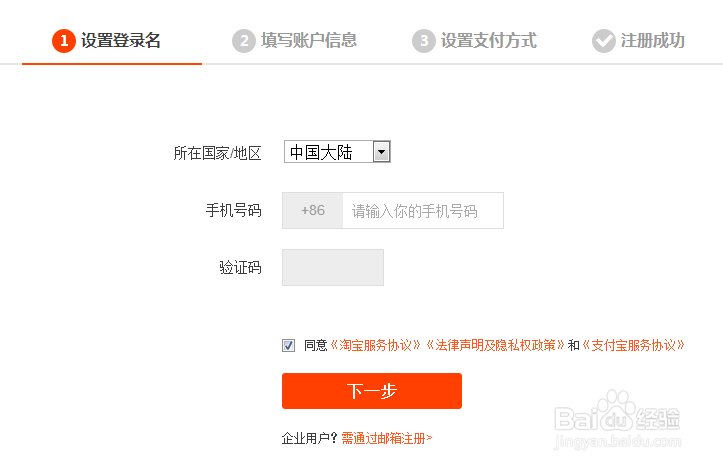Select the 注册成功 step label

[x=652, y=41]
